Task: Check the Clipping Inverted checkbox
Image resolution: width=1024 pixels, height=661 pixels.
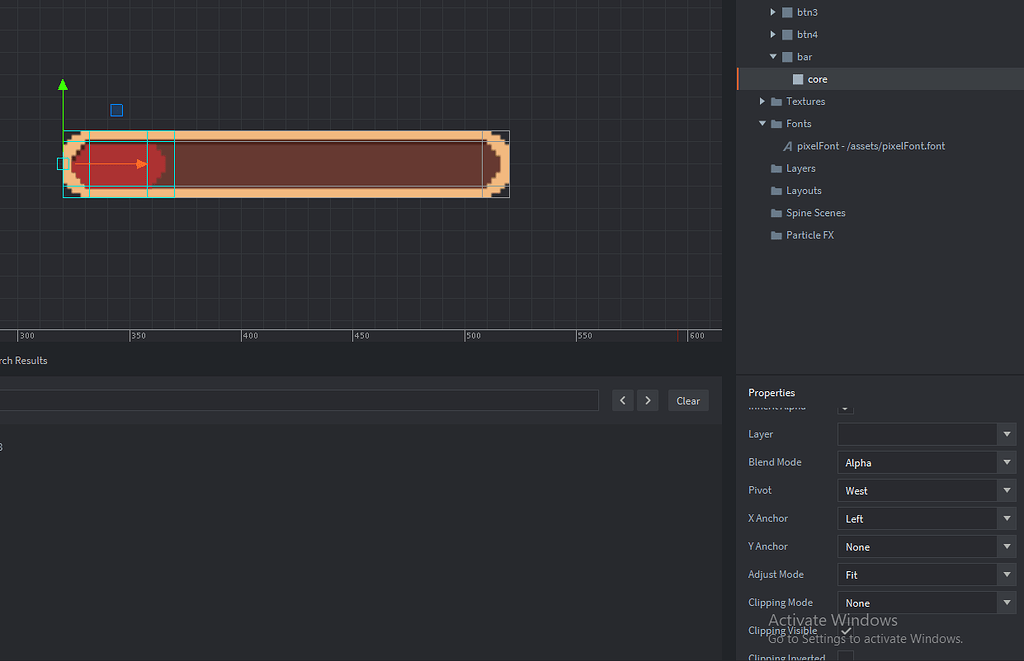Action: point(845,658)
